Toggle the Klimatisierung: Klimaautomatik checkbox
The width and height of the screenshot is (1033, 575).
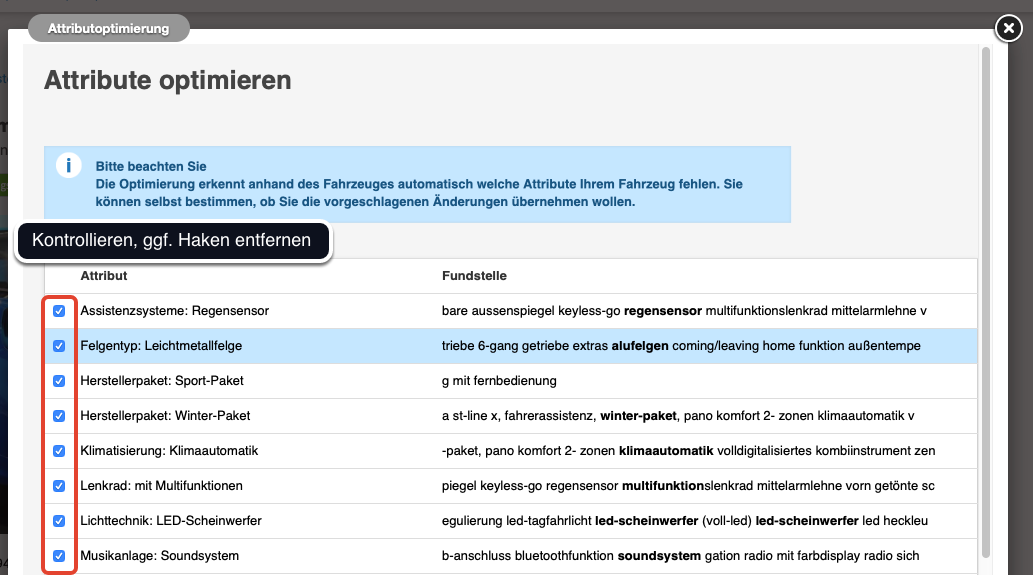(x=59, y=451)
